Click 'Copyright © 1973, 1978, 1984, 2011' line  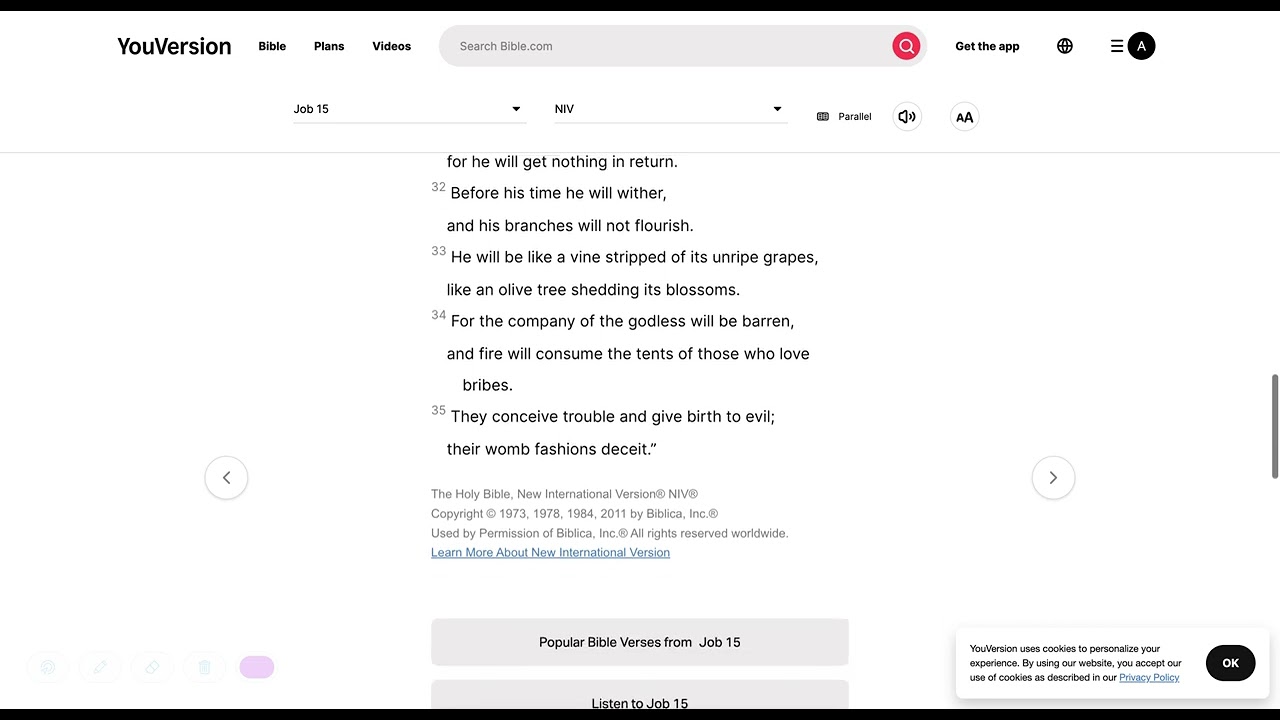[x=574, y=514]
